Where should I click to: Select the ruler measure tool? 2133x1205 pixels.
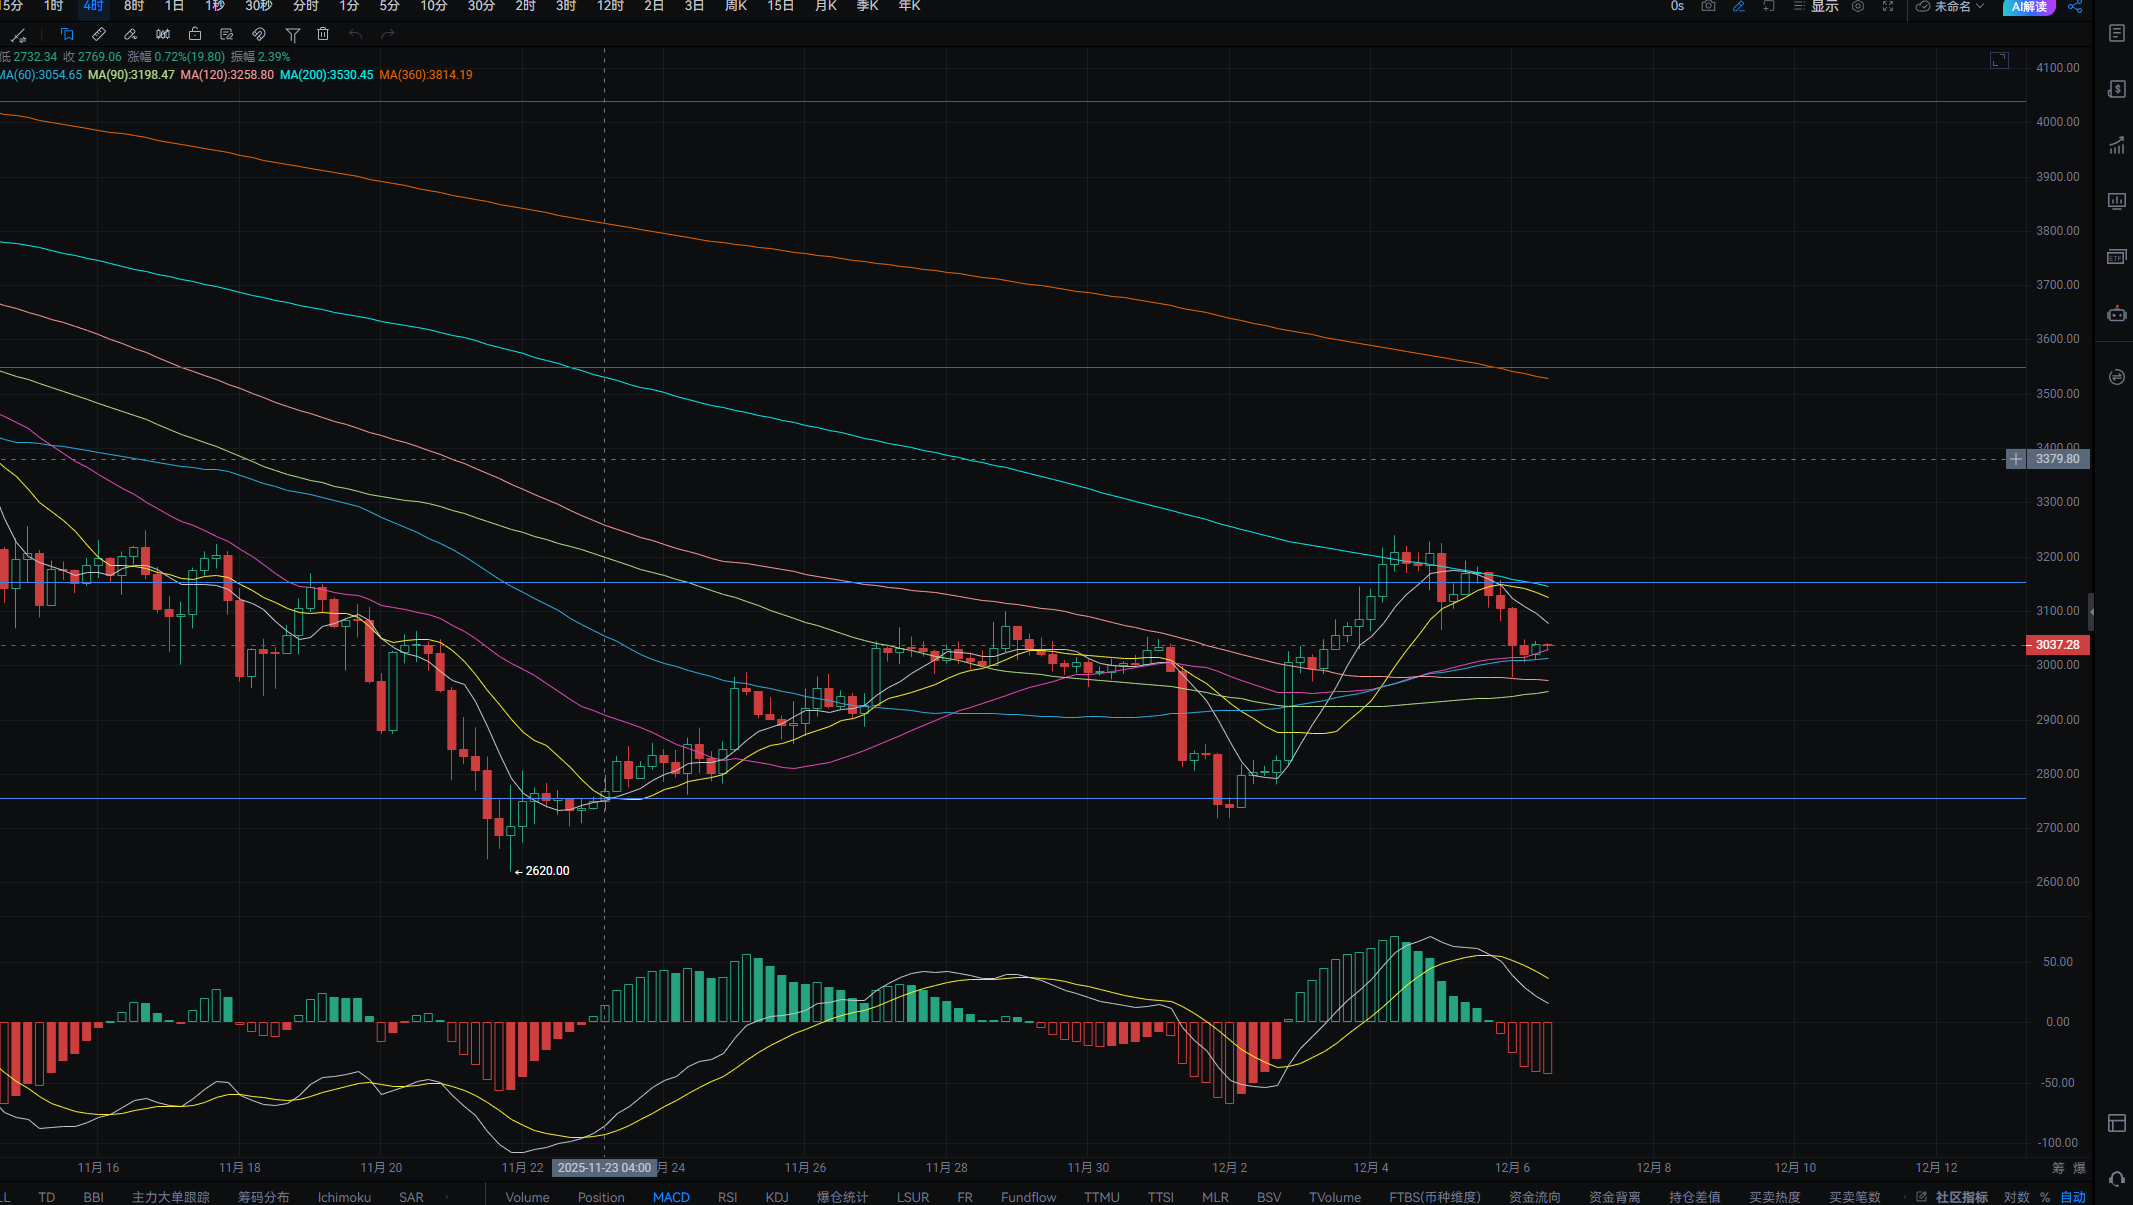[x=99, y=34]
